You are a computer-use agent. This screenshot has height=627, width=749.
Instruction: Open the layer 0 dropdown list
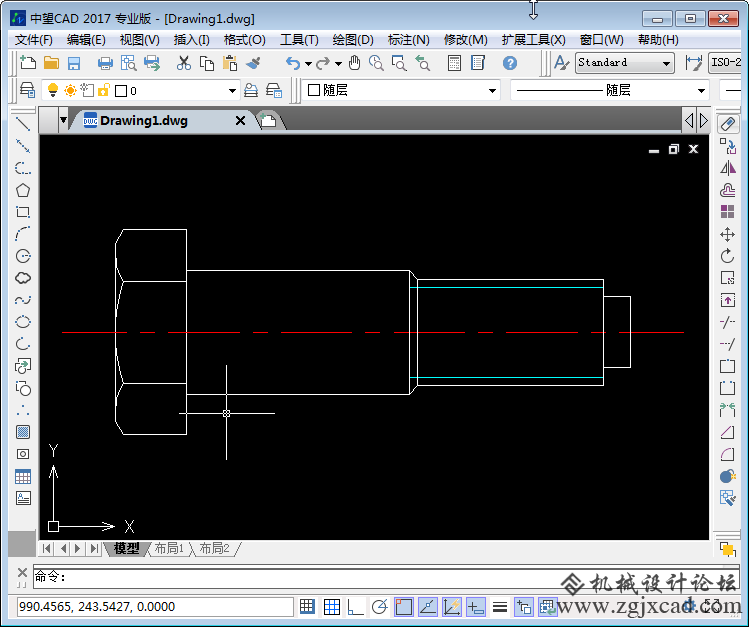coord(232,91)
